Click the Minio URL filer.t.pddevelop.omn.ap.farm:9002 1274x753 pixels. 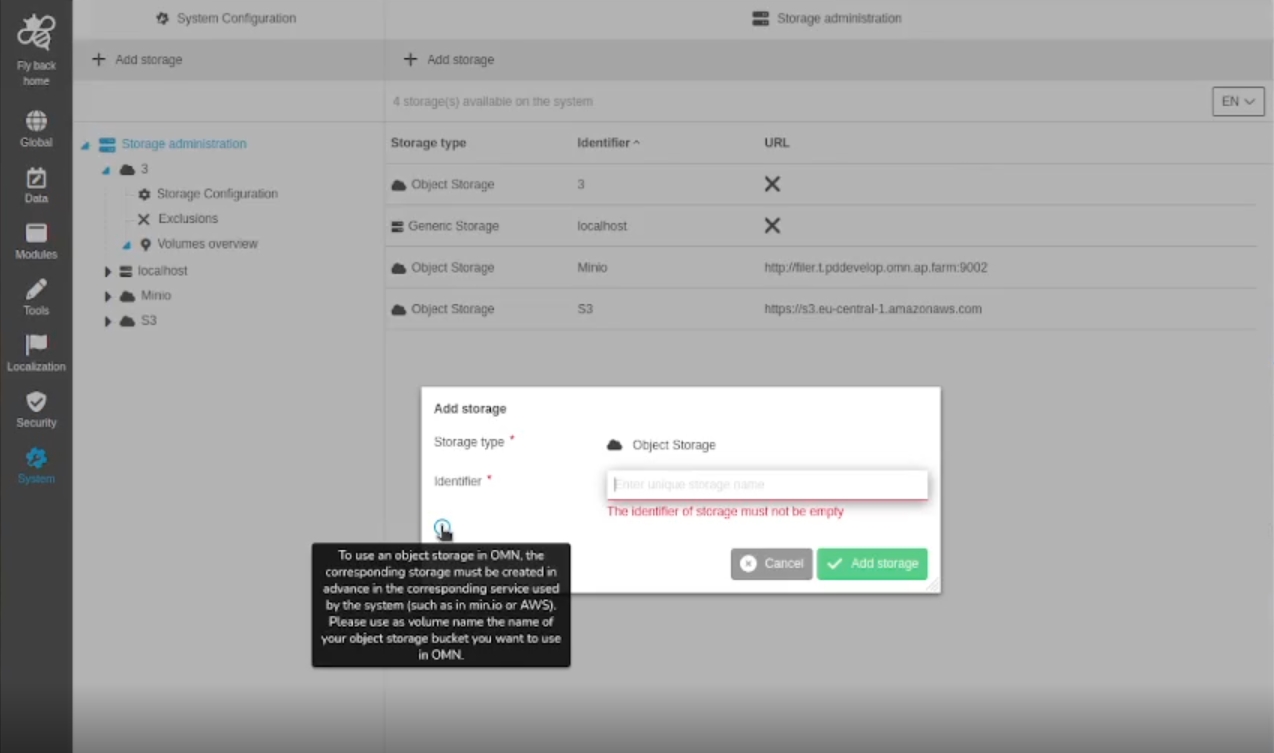pos(876,268)
